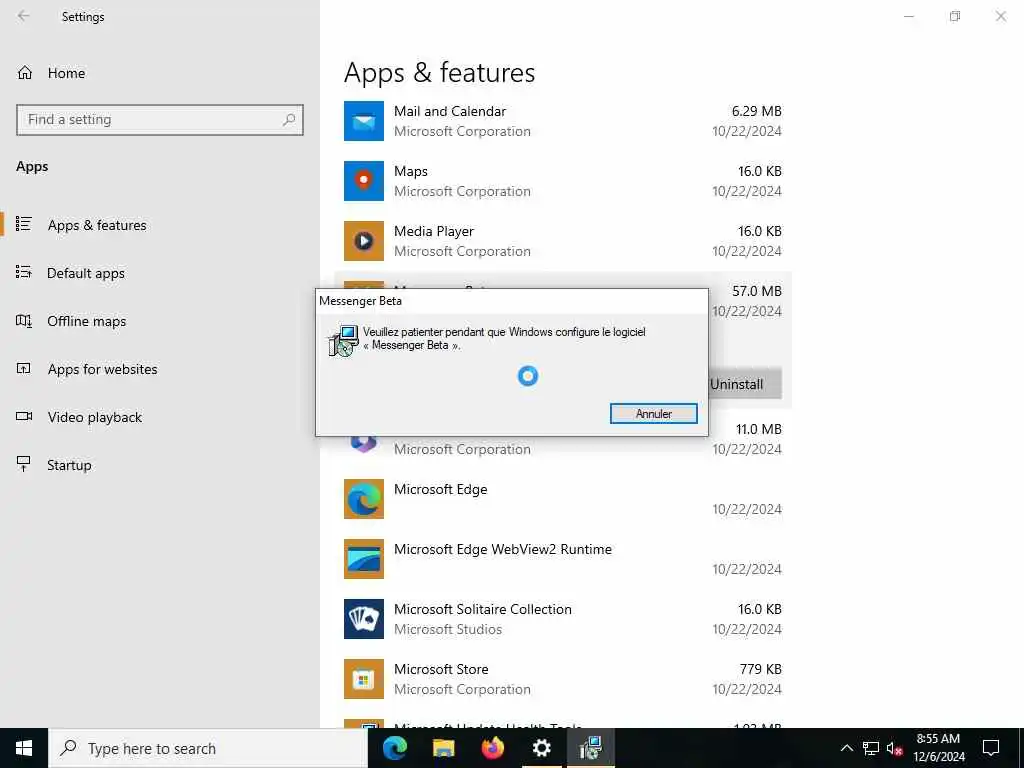Open File Explorer from the taskbar

click(443, 748)
